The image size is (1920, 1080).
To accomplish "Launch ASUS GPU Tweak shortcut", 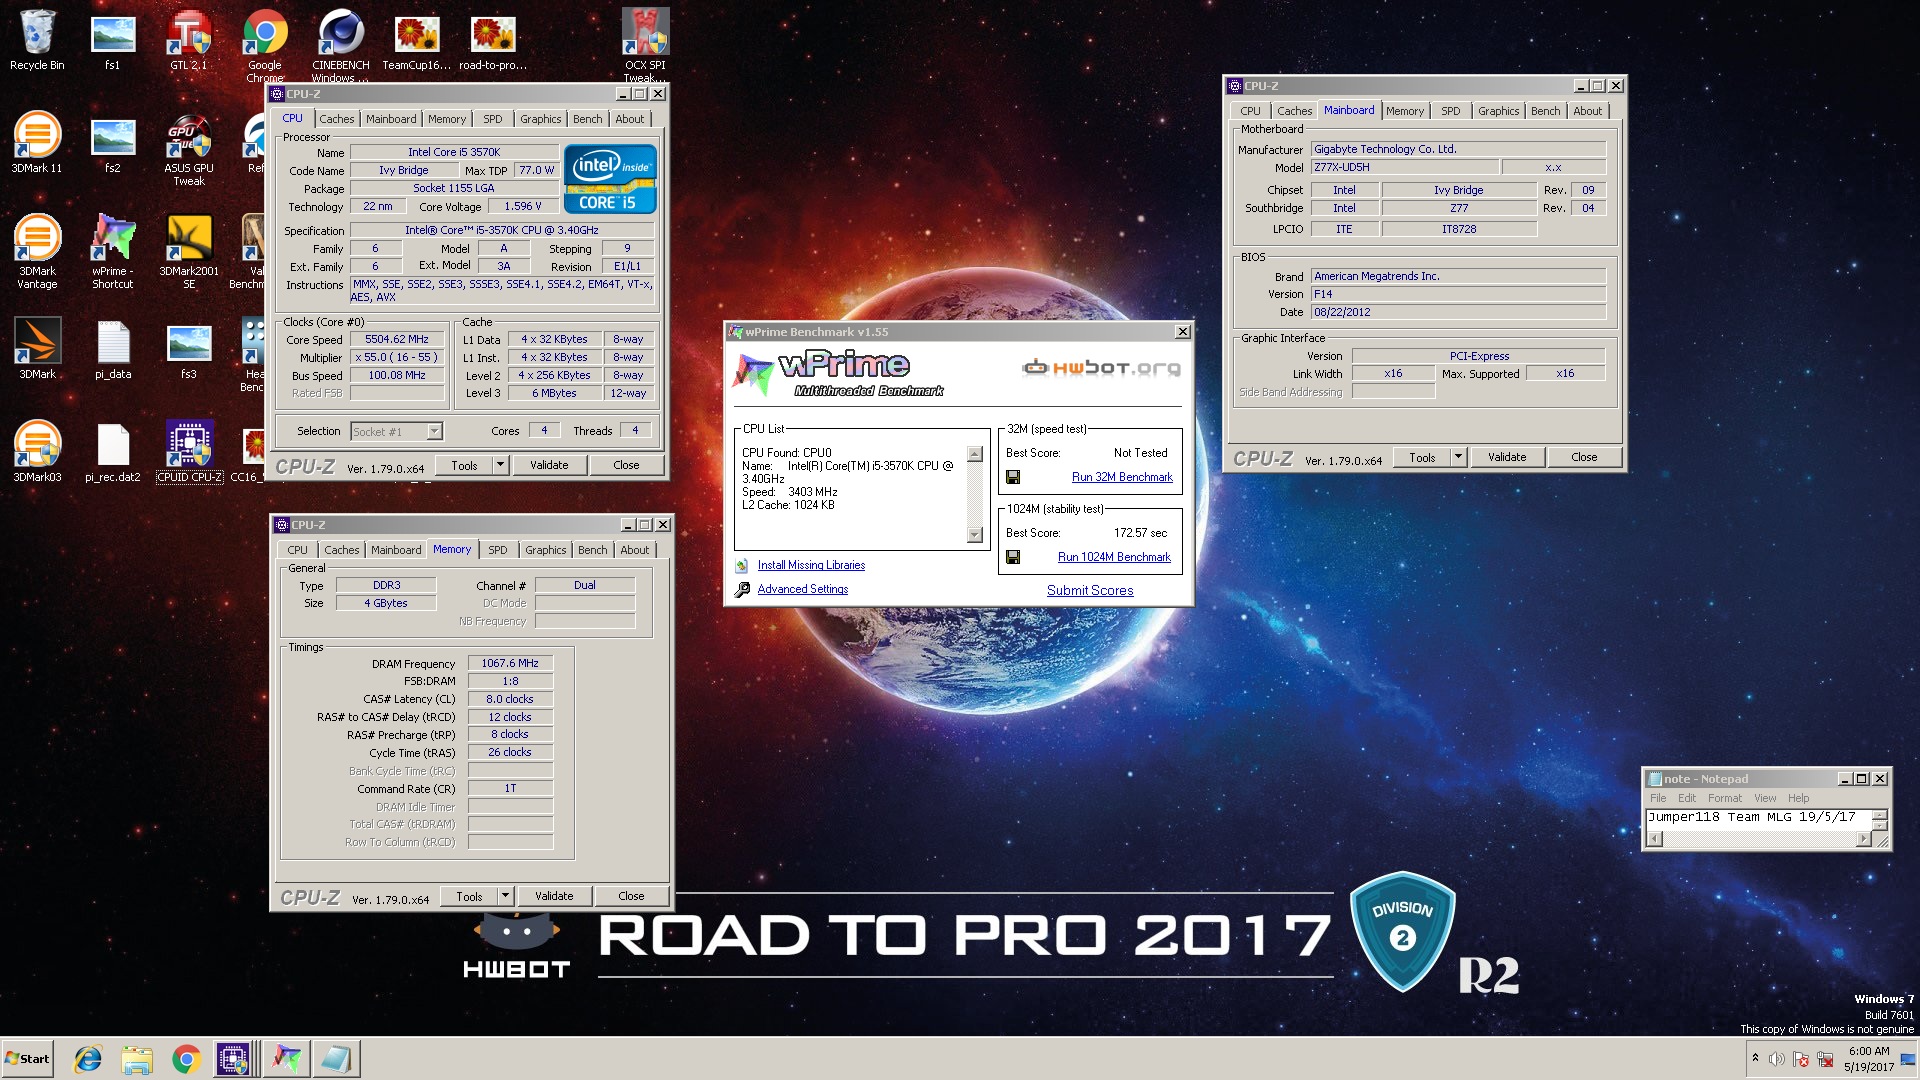I will point(189,150).
